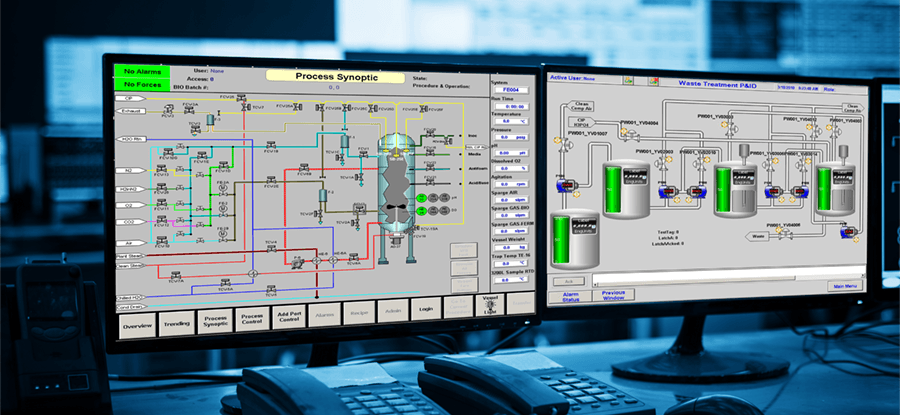Select valve FCV3A near the exhaust

pyautogui.click(x=190, y=110)
